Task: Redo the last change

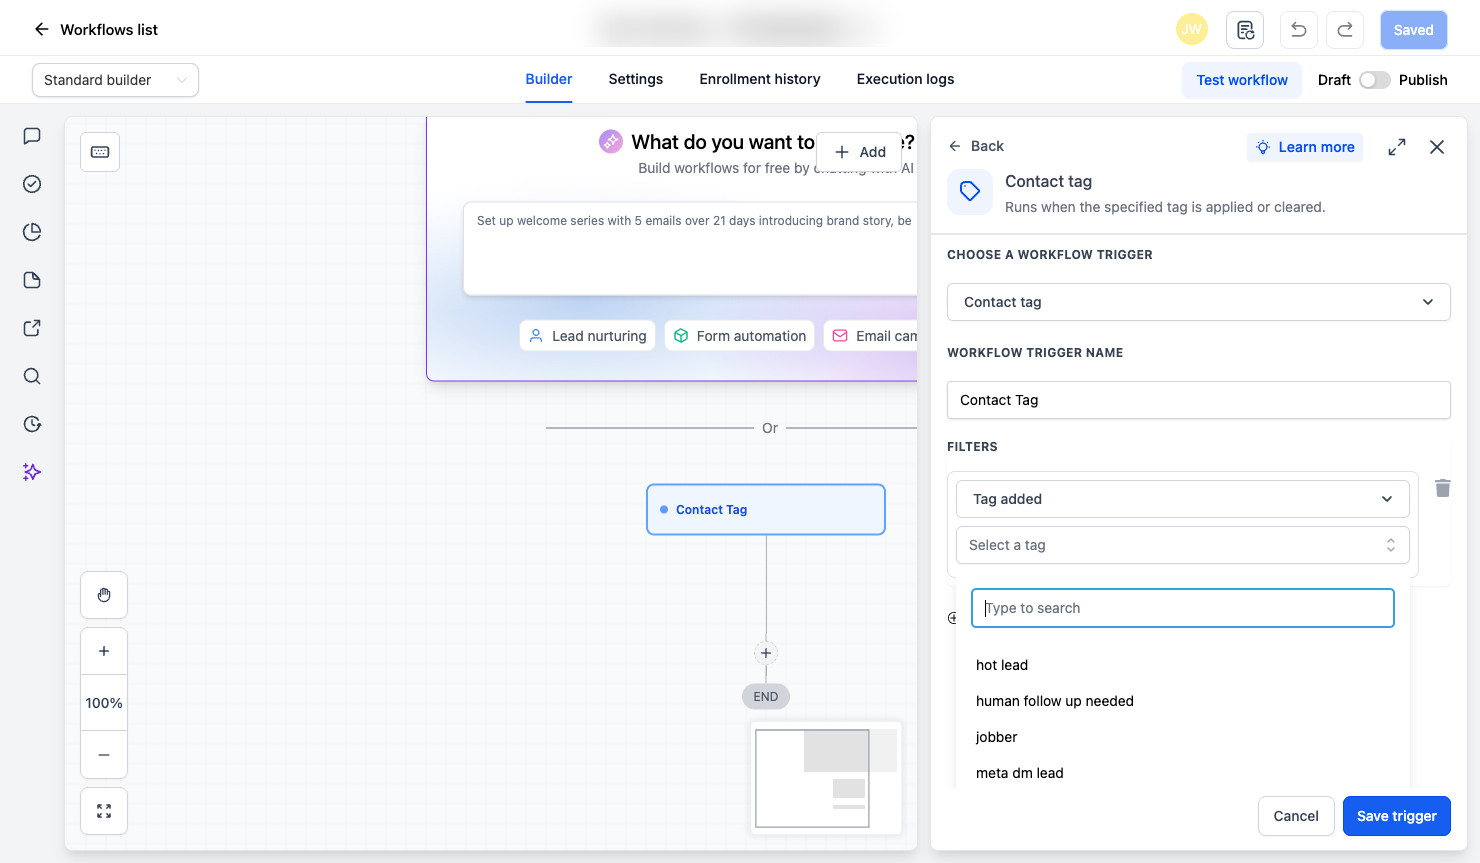Action: pos(1345,30)
